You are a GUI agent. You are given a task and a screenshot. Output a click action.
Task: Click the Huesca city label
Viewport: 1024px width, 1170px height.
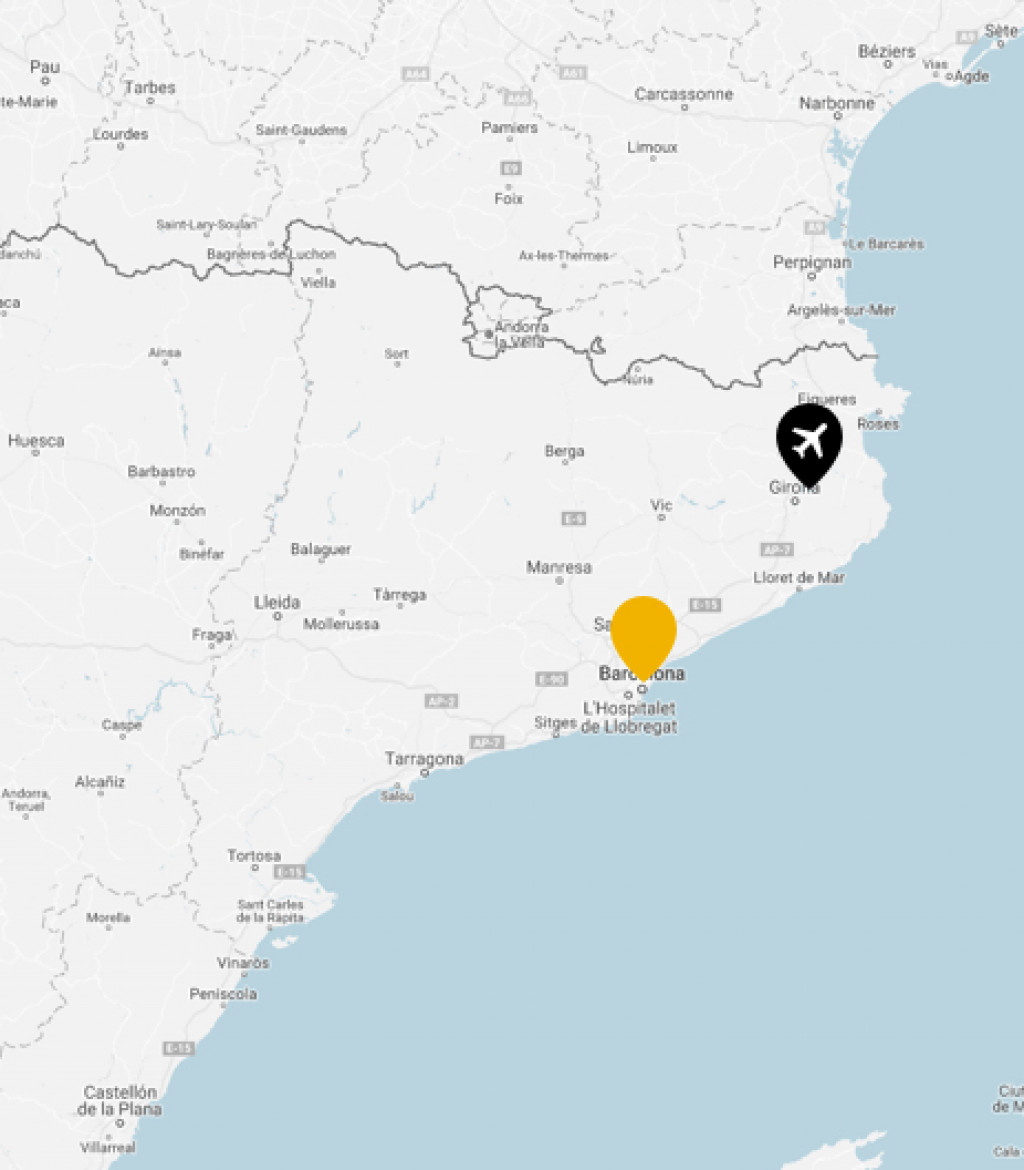pos(36,440)
